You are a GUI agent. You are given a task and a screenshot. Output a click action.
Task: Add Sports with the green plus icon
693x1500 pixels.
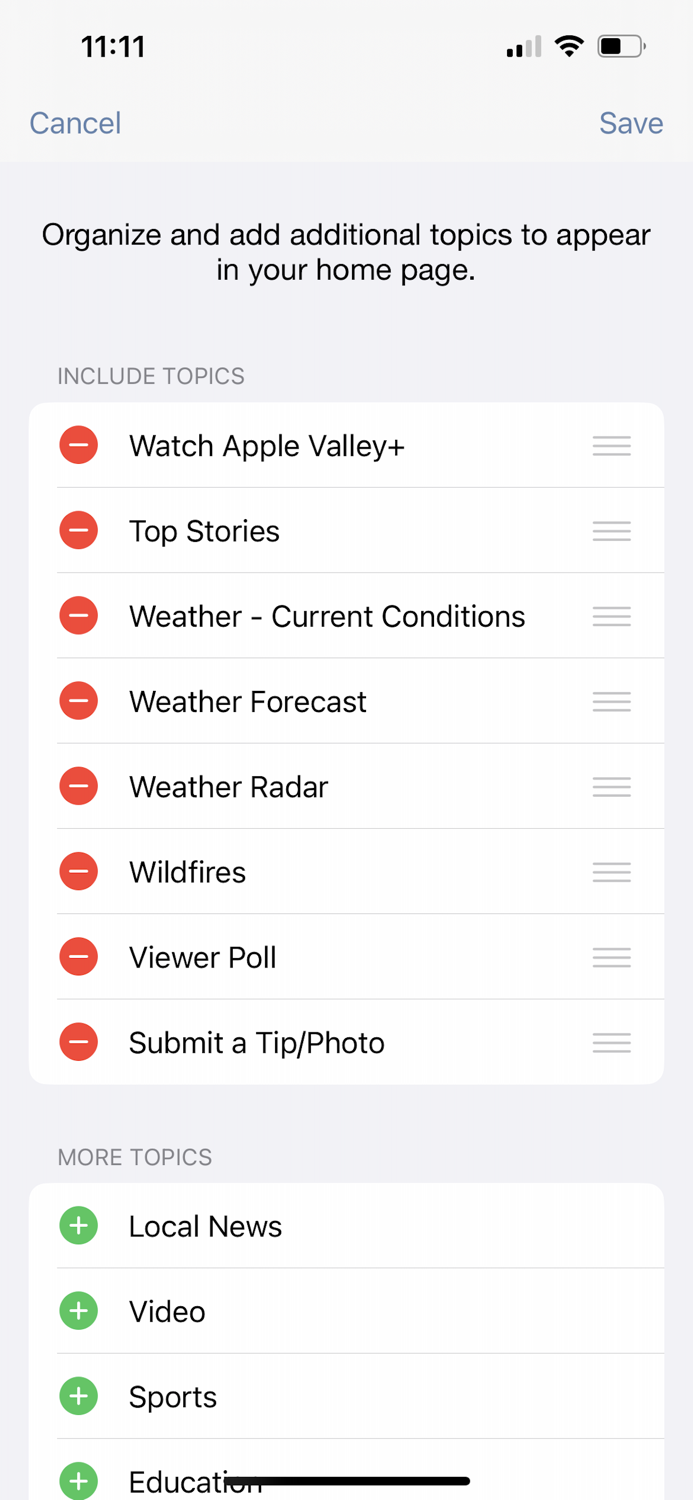click(x=78, y=1396)
